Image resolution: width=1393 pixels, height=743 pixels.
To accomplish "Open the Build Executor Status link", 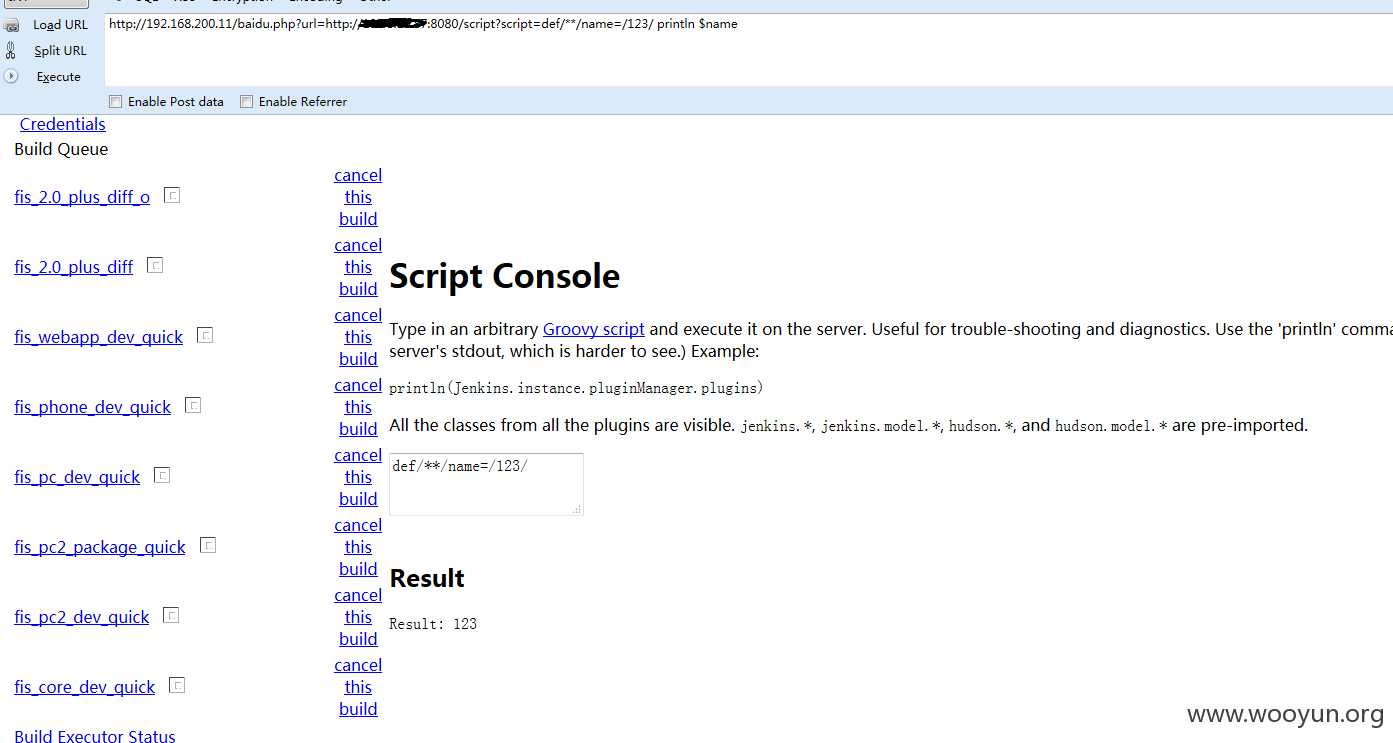I will tap(95, 736).
